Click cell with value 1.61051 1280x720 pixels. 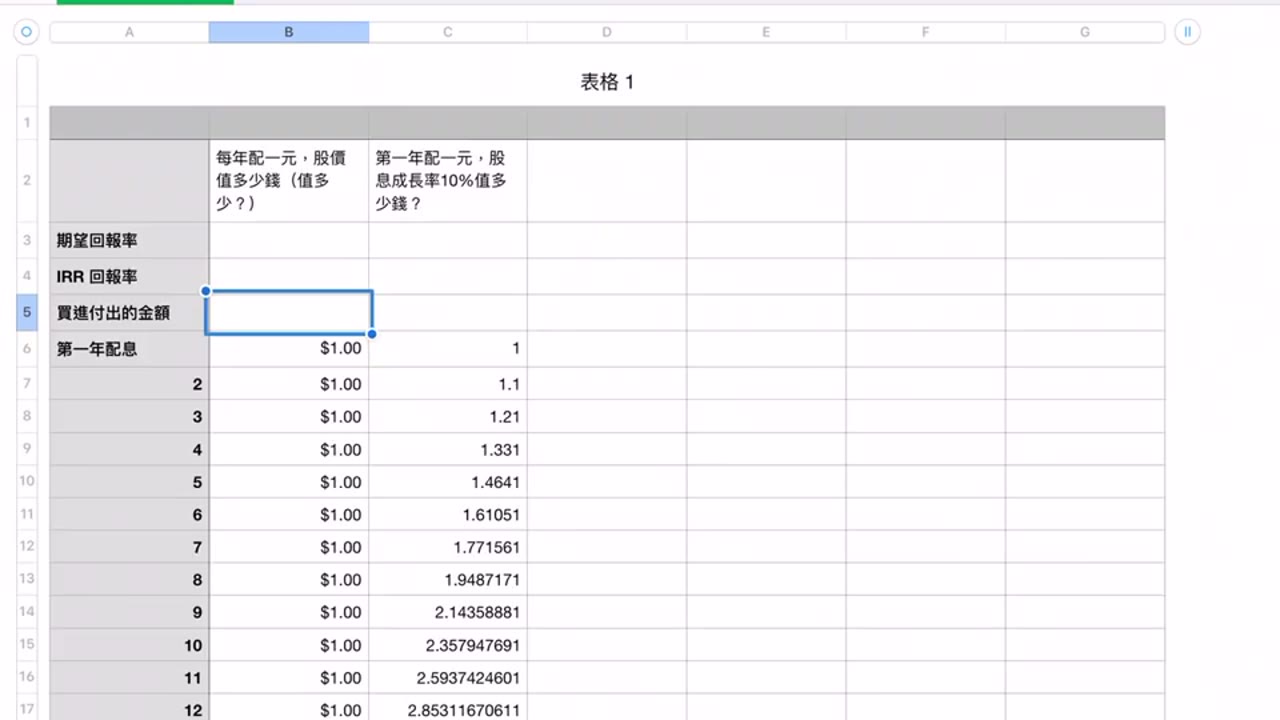[x=448, y=515]
